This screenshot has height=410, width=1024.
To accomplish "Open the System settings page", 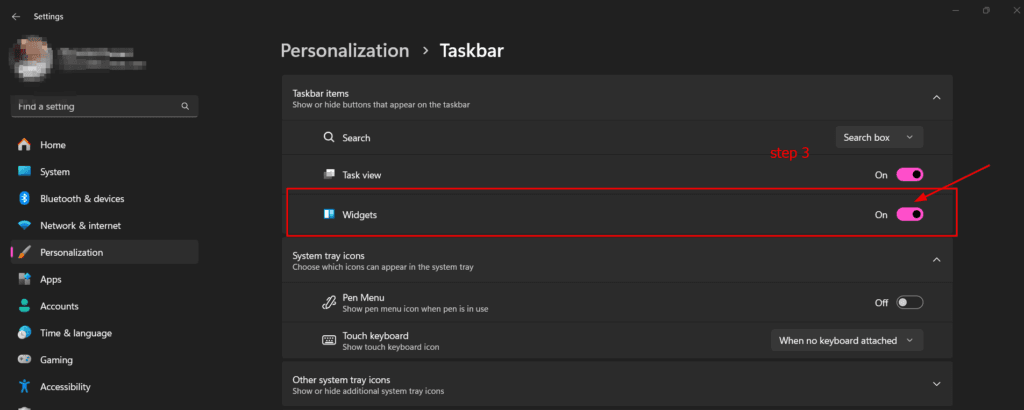I will pos(104,172).
